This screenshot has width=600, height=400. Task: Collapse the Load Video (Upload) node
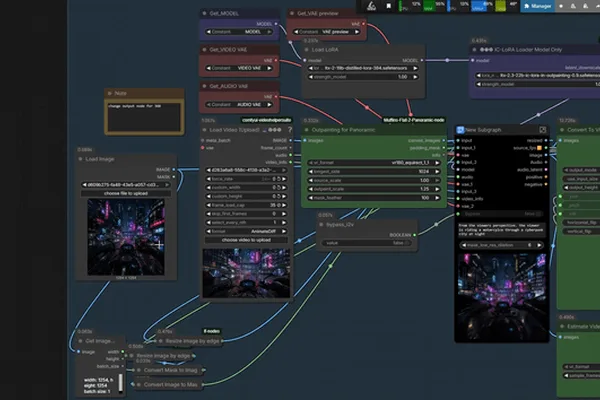pos(204,130)
